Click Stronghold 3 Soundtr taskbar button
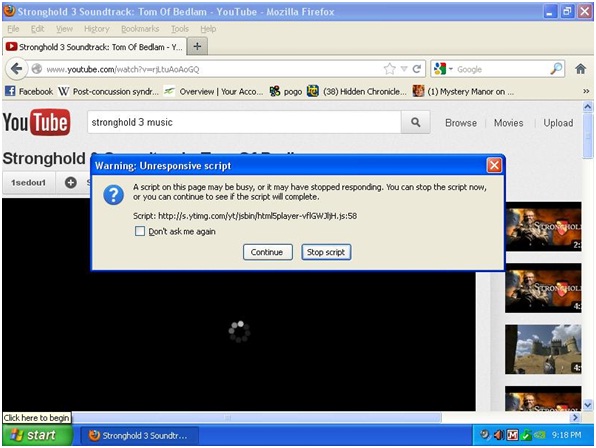 [x=139, y=435]
